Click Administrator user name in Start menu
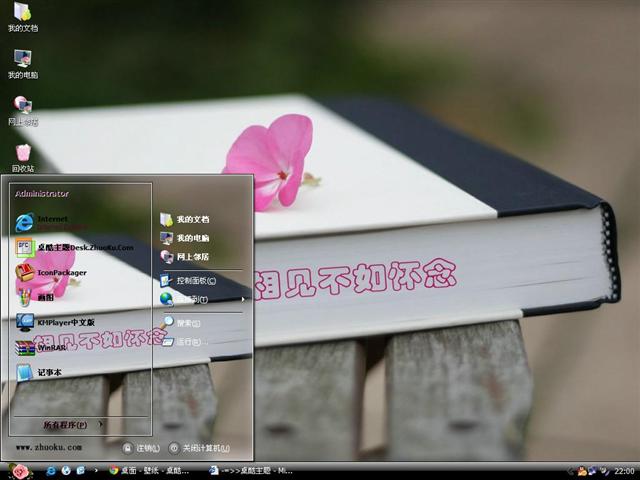Screen dimensions: 640x480 tap(42, 194)
